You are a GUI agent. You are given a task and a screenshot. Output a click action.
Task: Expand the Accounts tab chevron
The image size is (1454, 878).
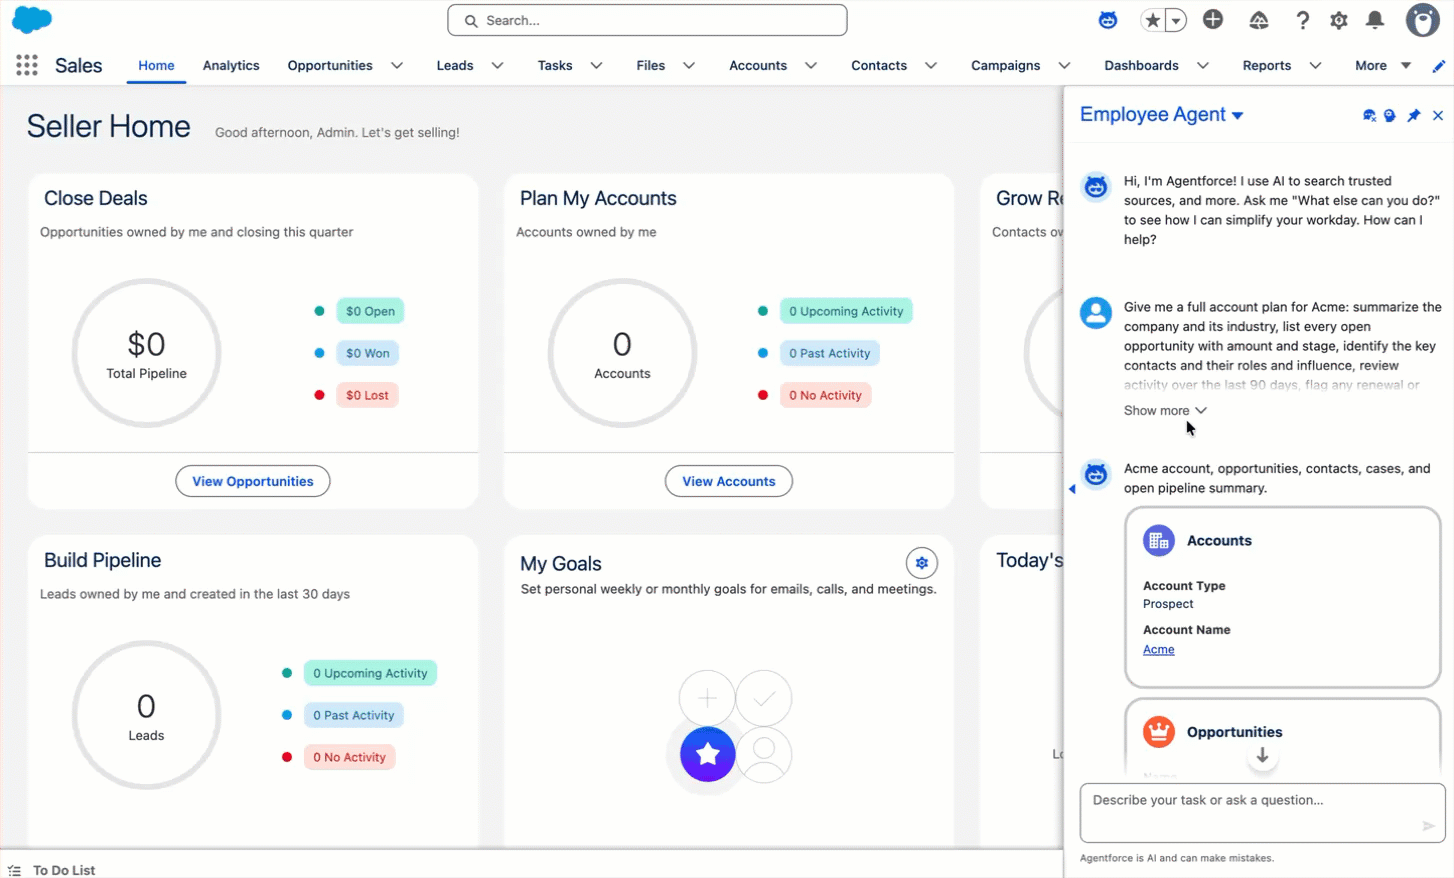811,66
